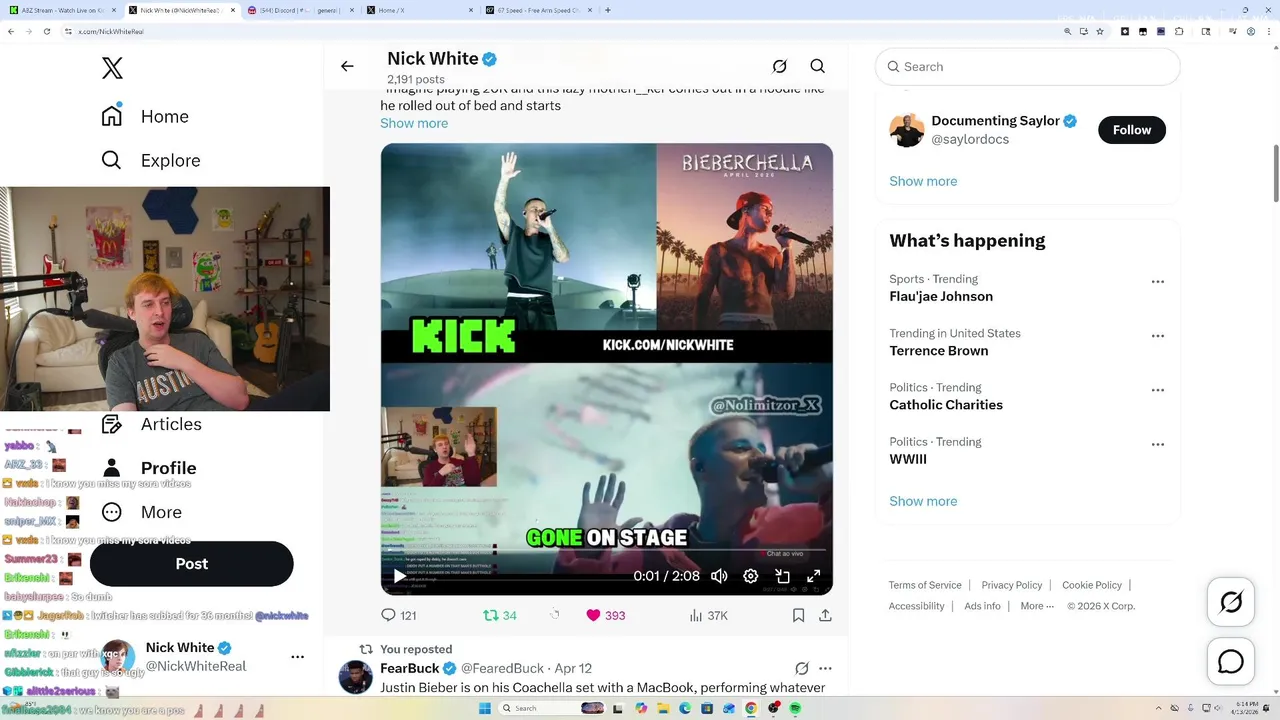Open Spotify from the taskbar
This screenshot has width=1280, height=720.
point(795,708)
